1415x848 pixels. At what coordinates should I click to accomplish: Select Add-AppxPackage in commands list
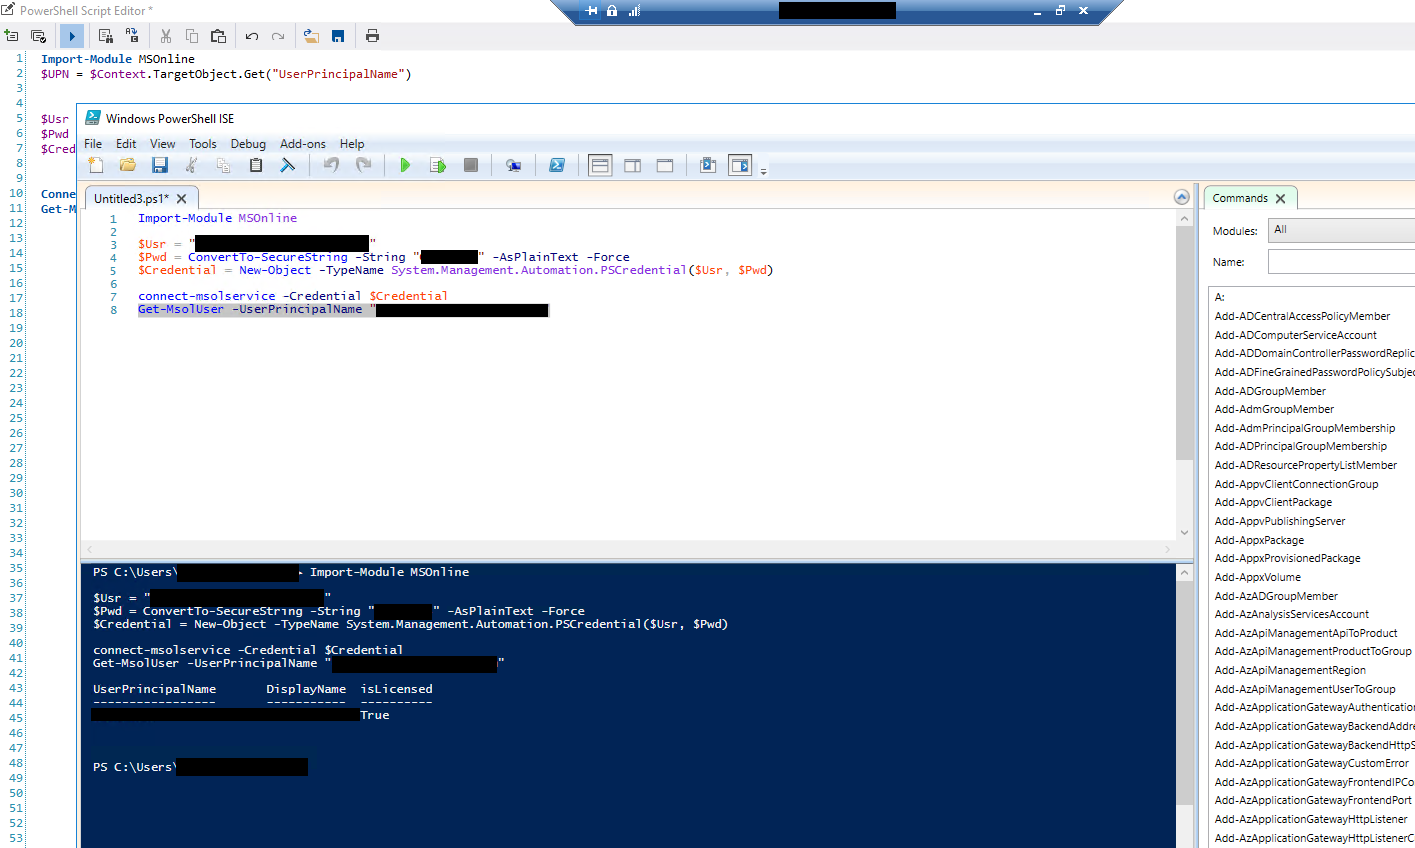(1259, 540)
